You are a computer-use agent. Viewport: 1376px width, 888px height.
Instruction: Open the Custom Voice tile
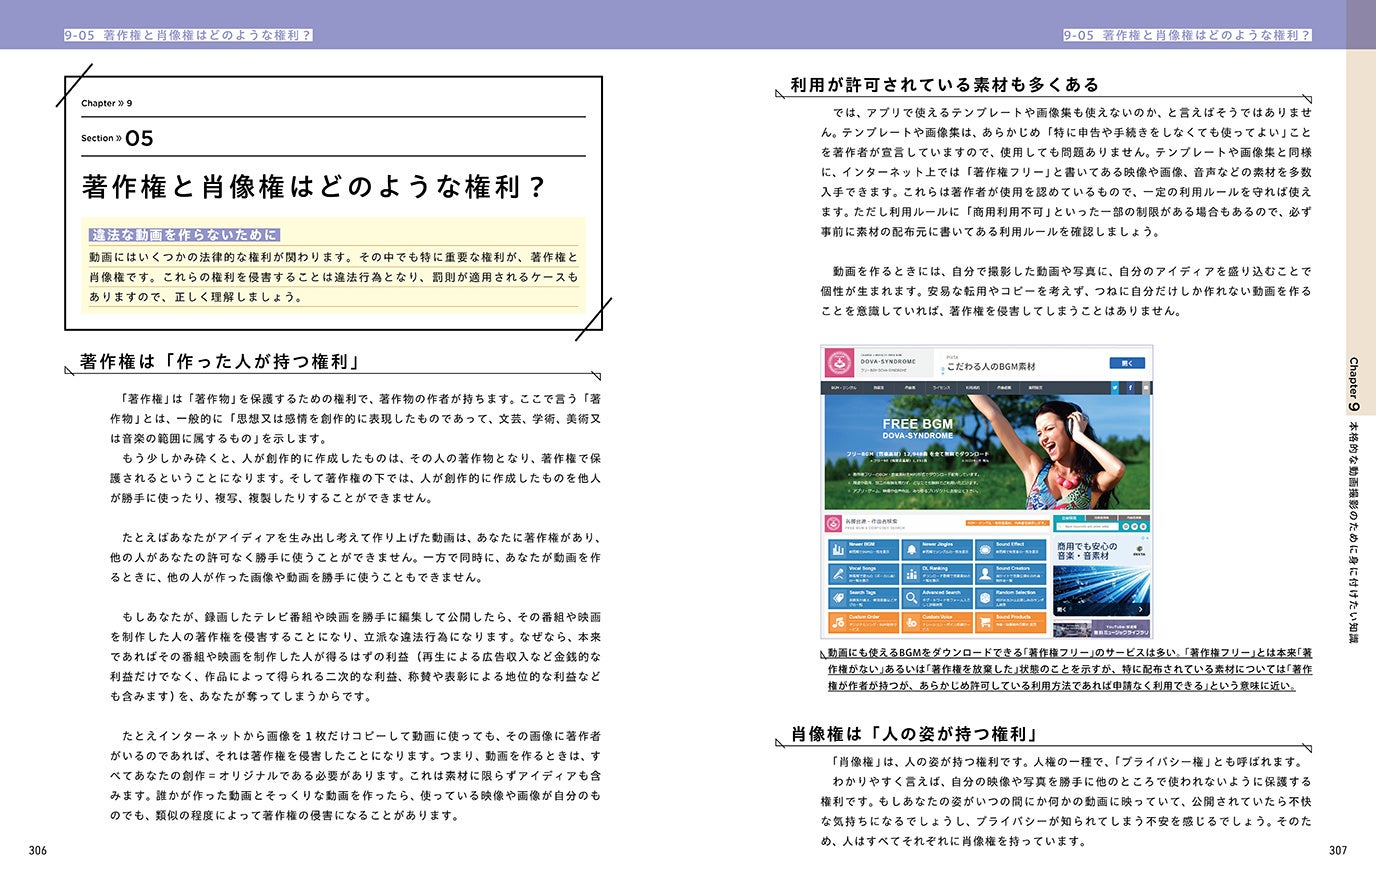pyautogui.click(x=936, y=622)
